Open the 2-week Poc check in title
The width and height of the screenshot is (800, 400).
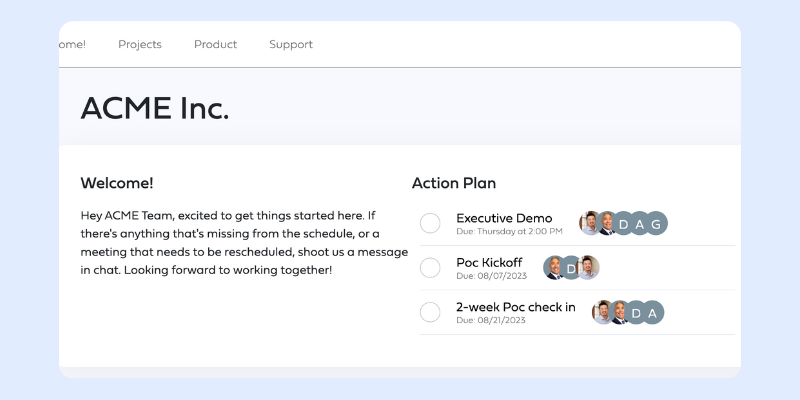516,307
